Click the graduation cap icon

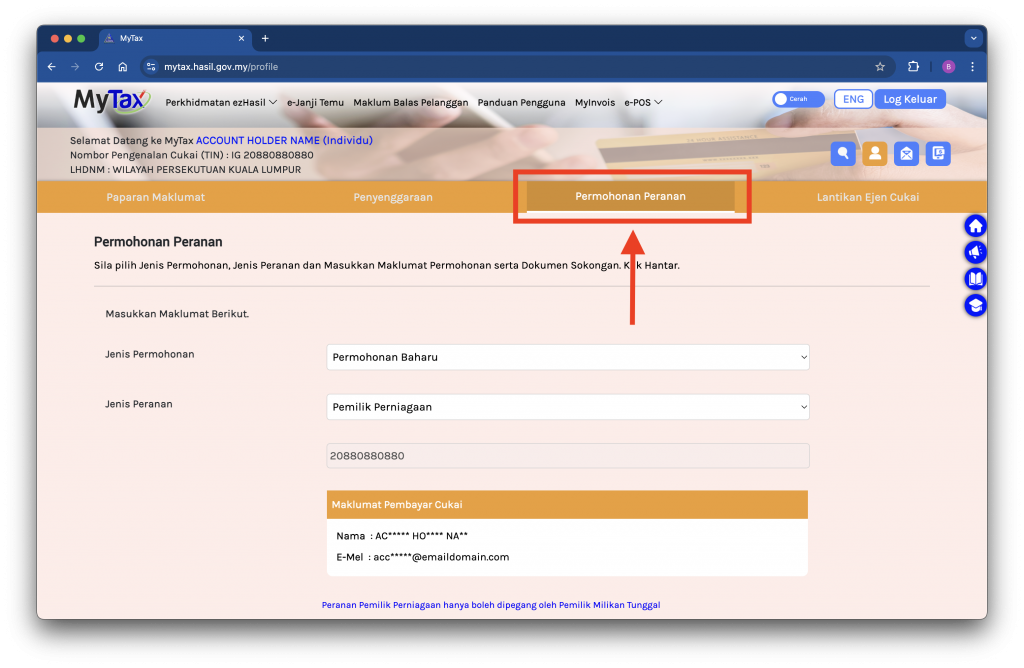point(975,306)
